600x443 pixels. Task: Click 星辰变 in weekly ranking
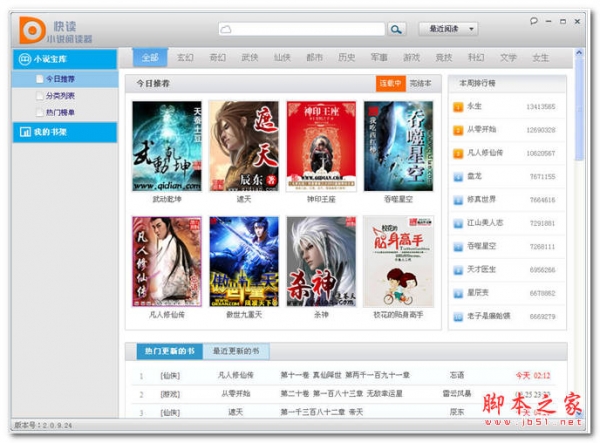point(478,293)
